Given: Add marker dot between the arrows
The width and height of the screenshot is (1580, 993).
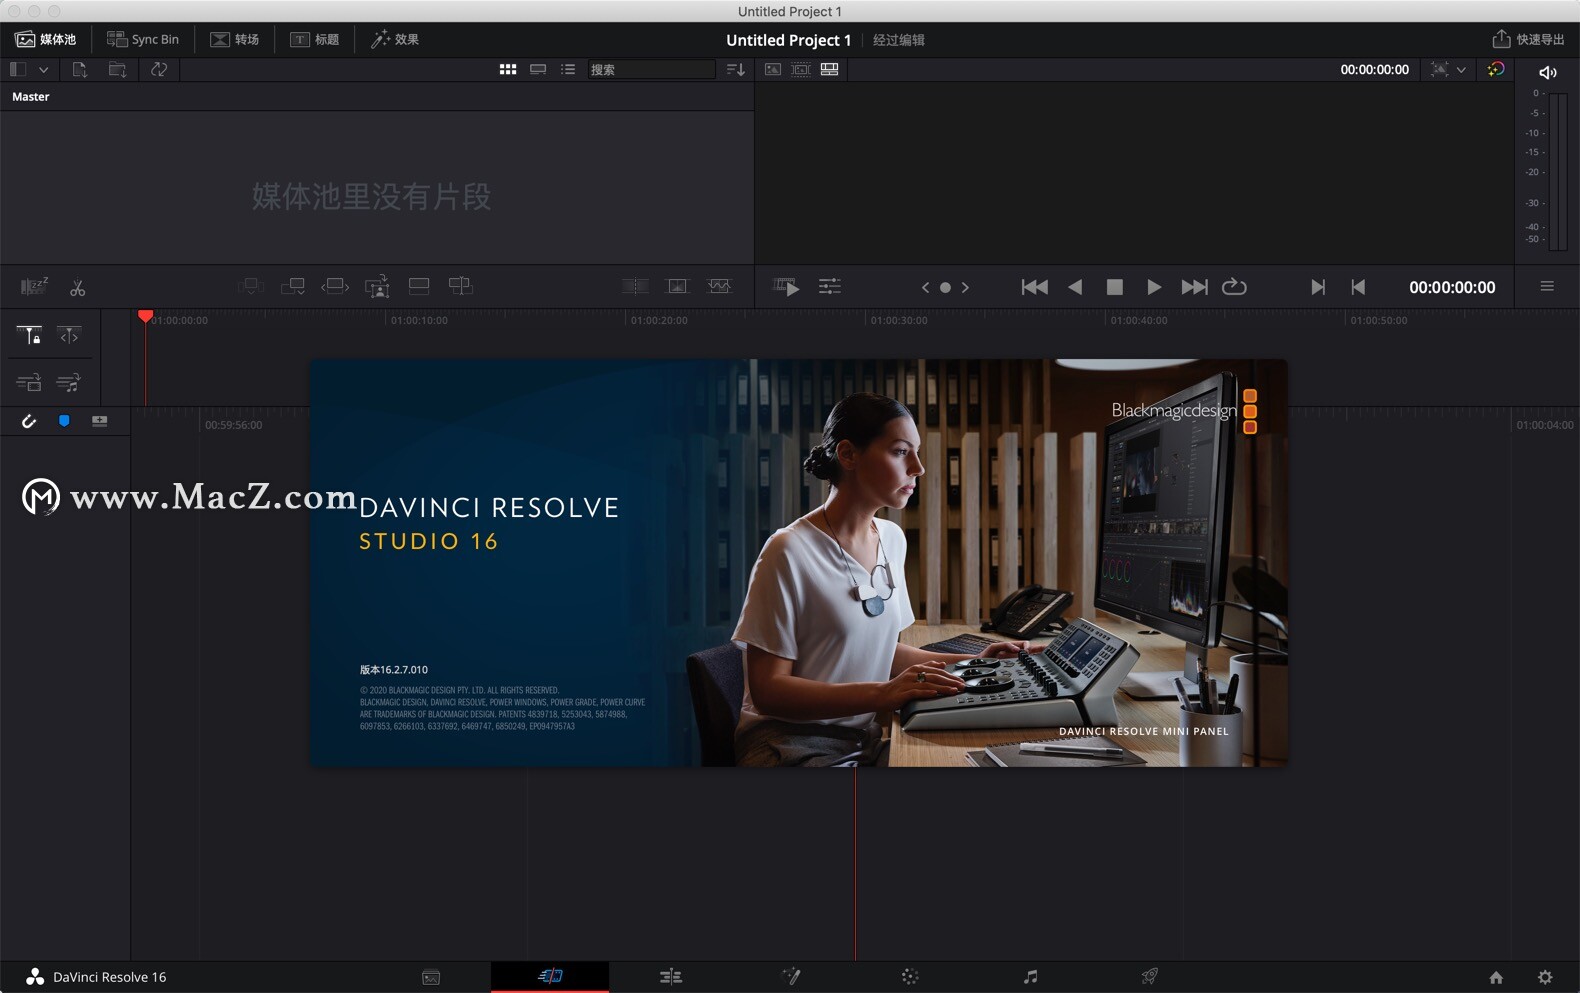Looking at the screenshot, I should pos(945,288).
